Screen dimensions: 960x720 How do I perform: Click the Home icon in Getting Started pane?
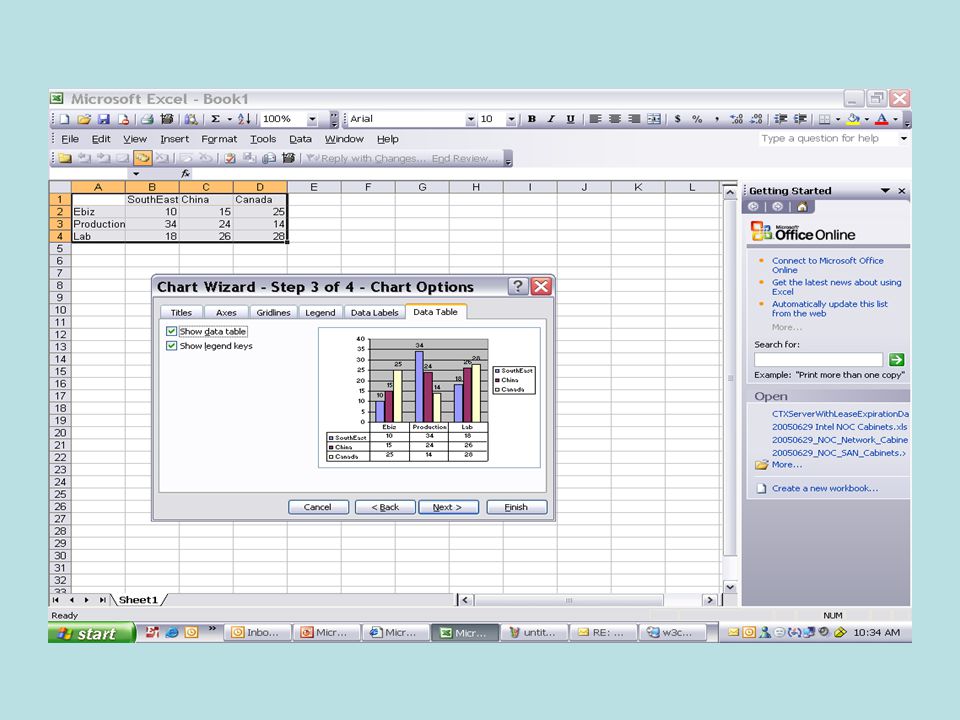tap(802, 207)
